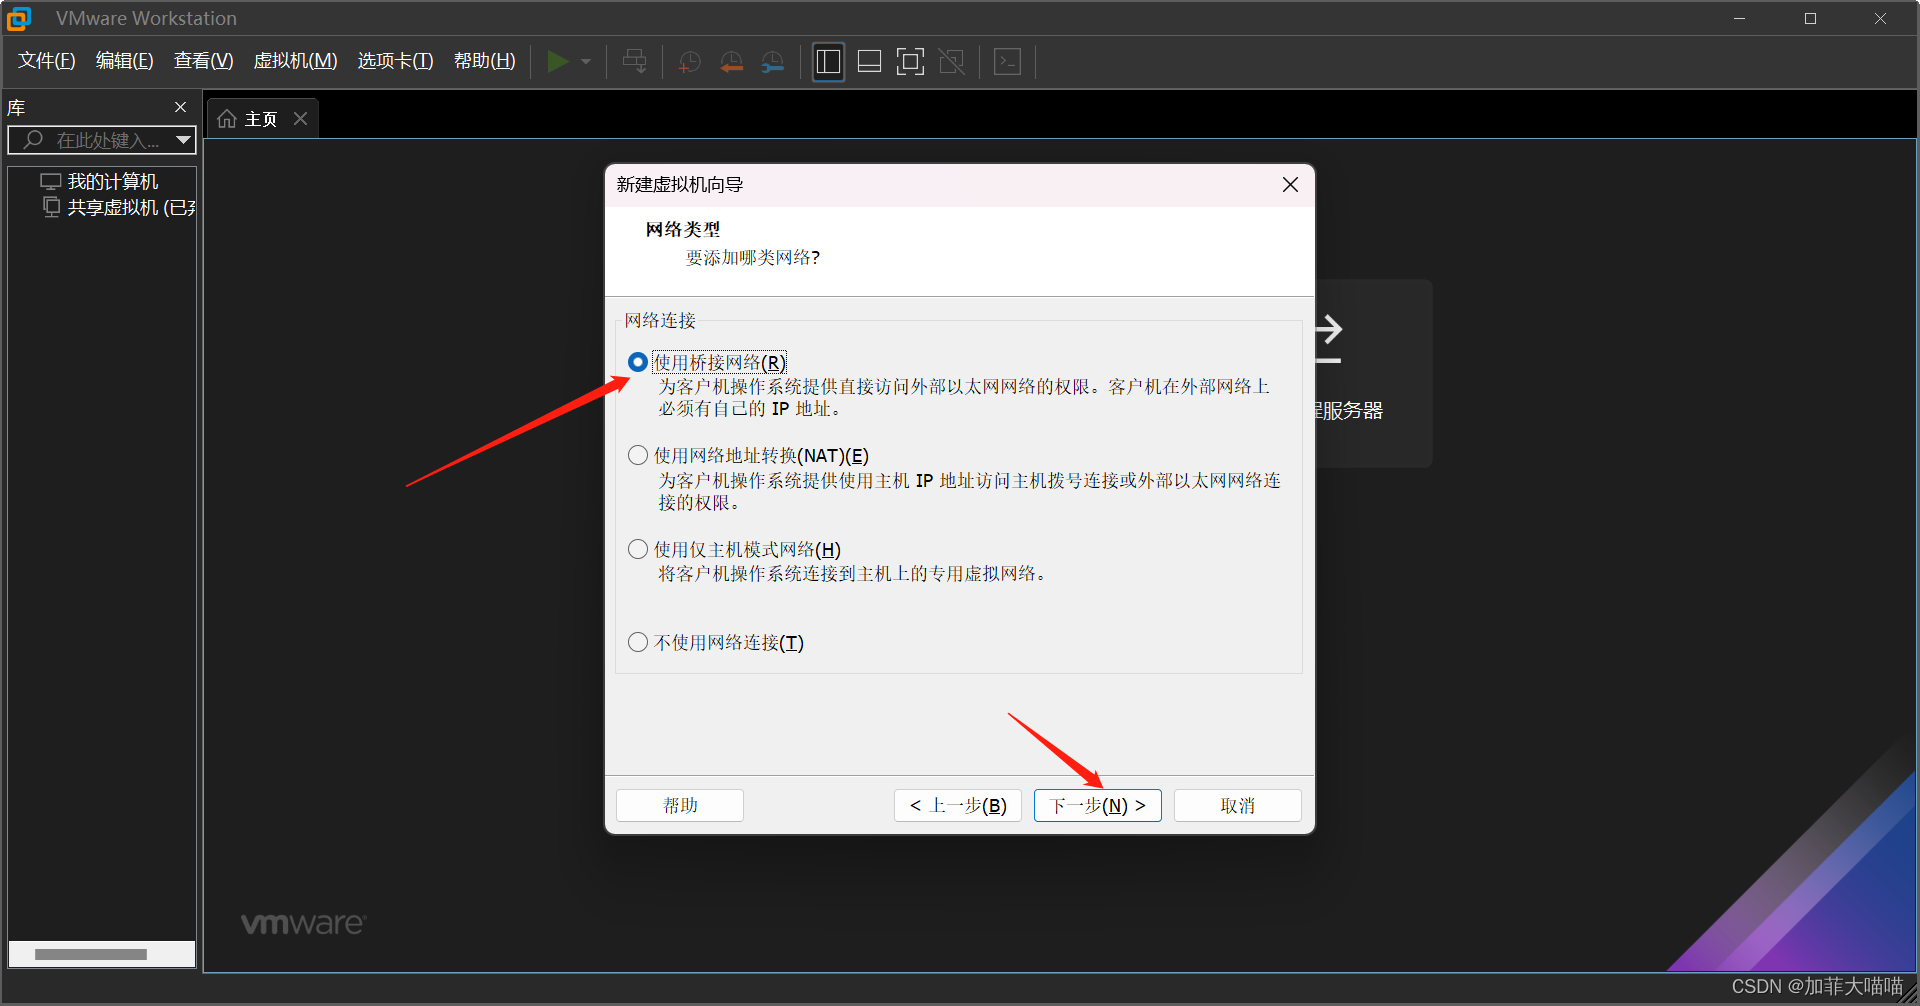Click the full screen mode icon
The width and height of the screenshot is (1920, 1006).
coord(910,62)
